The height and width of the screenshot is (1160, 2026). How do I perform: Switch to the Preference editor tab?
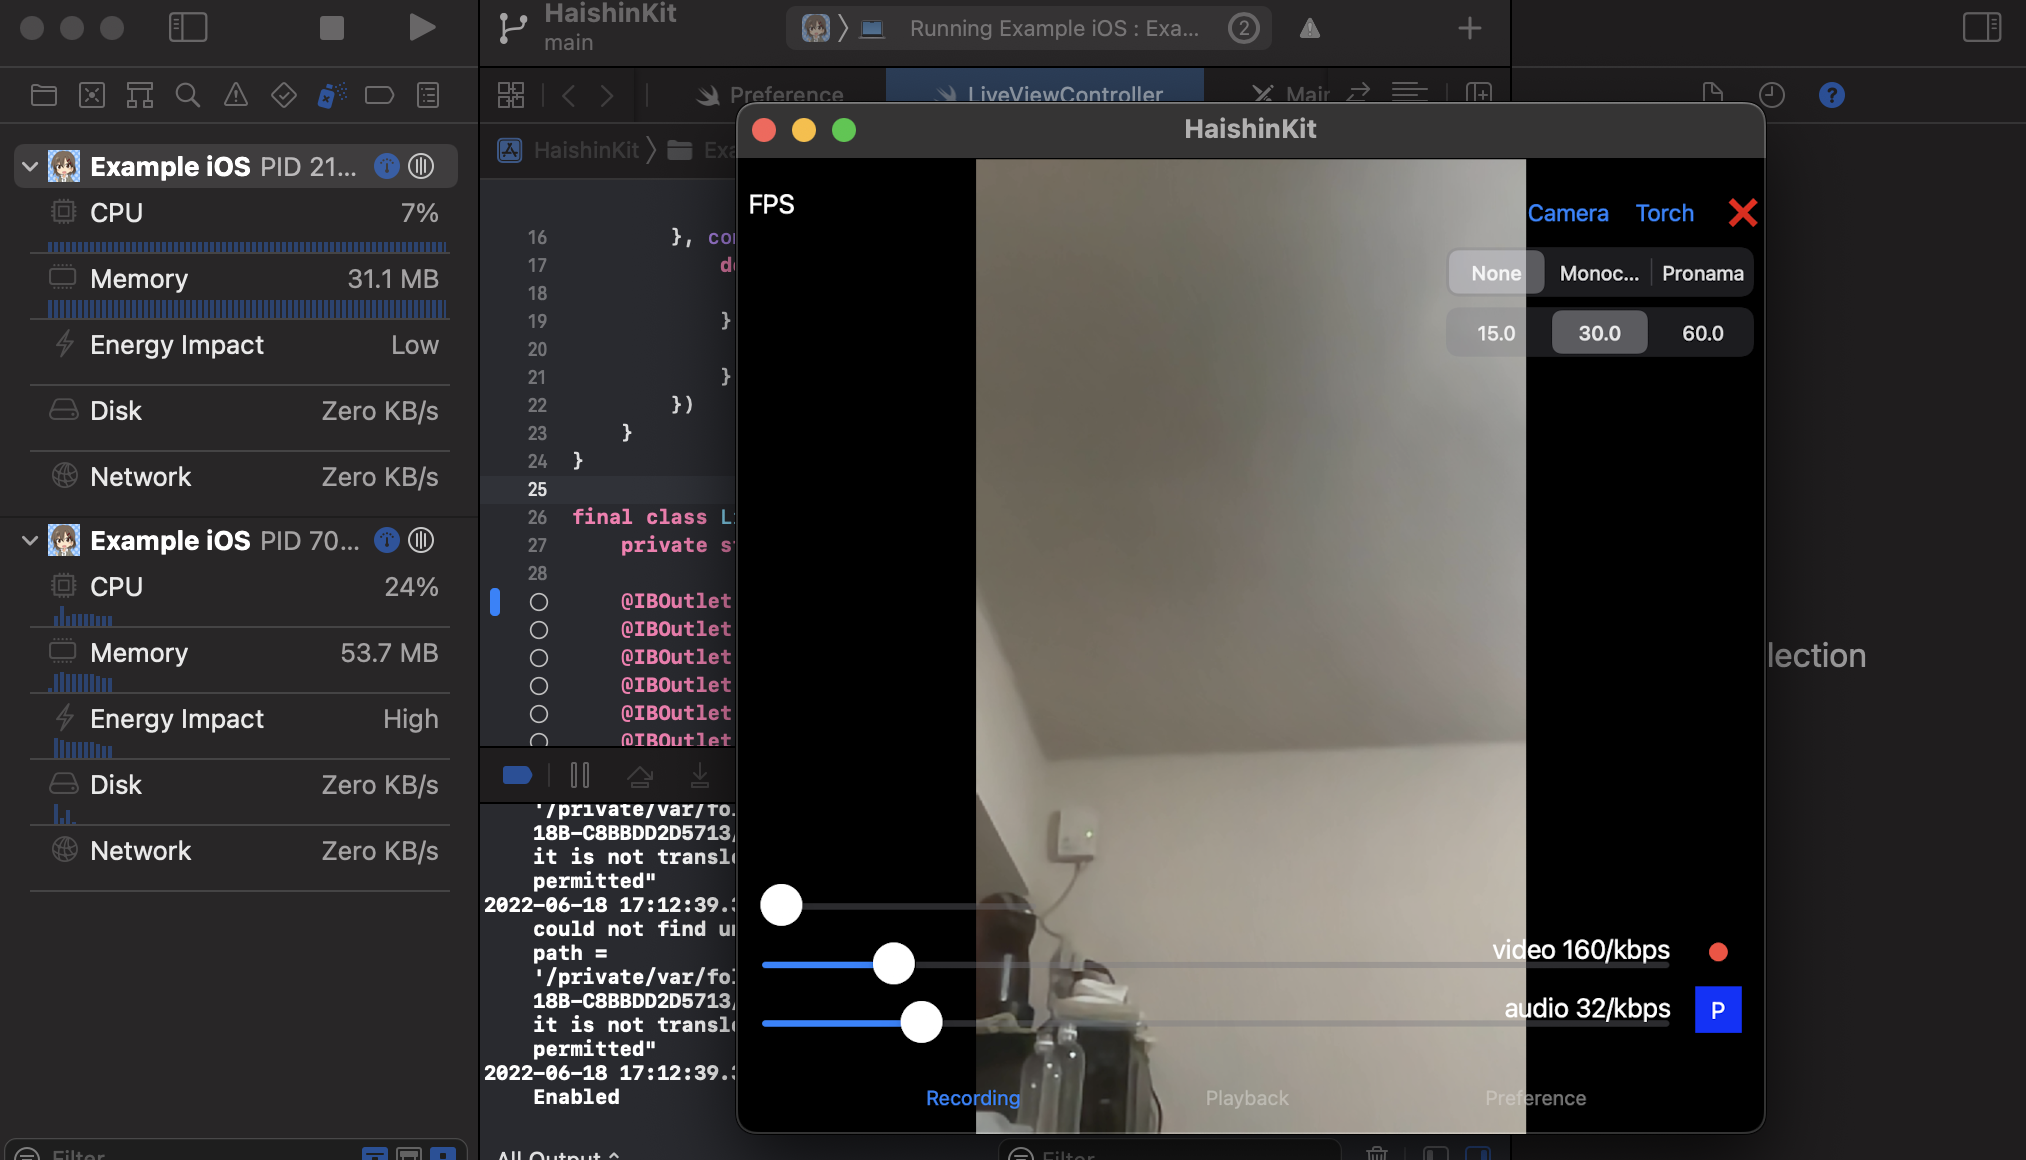[770, 94]
